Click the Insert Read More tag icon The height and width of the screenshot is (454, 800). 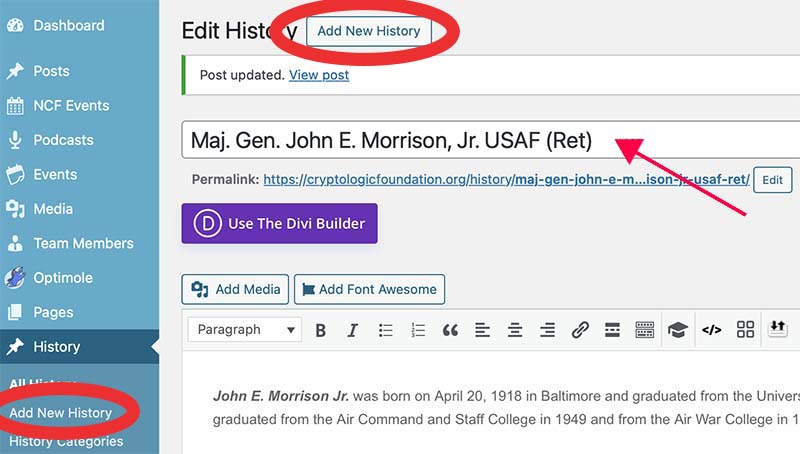click(612, 330)
